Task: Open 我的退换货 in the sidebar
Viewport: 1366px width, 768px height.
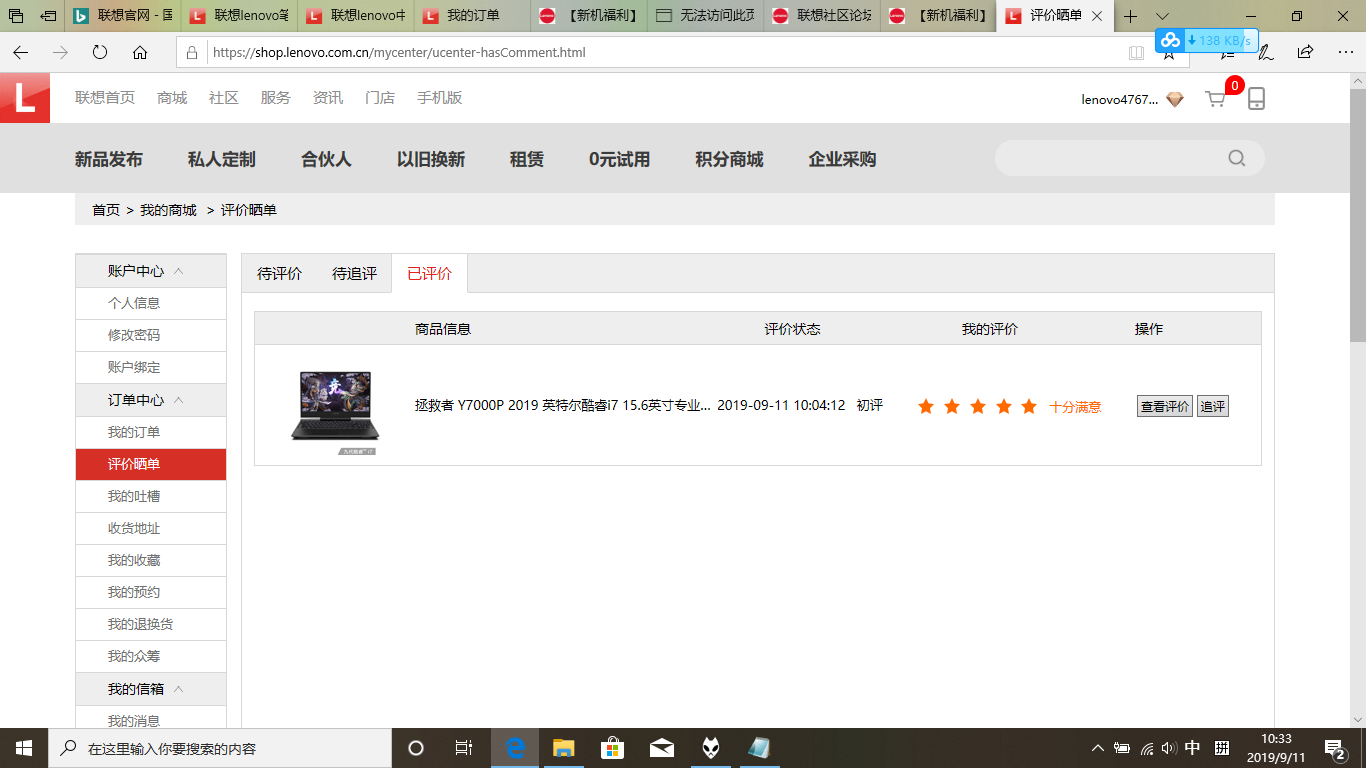Action: point(140,624)
